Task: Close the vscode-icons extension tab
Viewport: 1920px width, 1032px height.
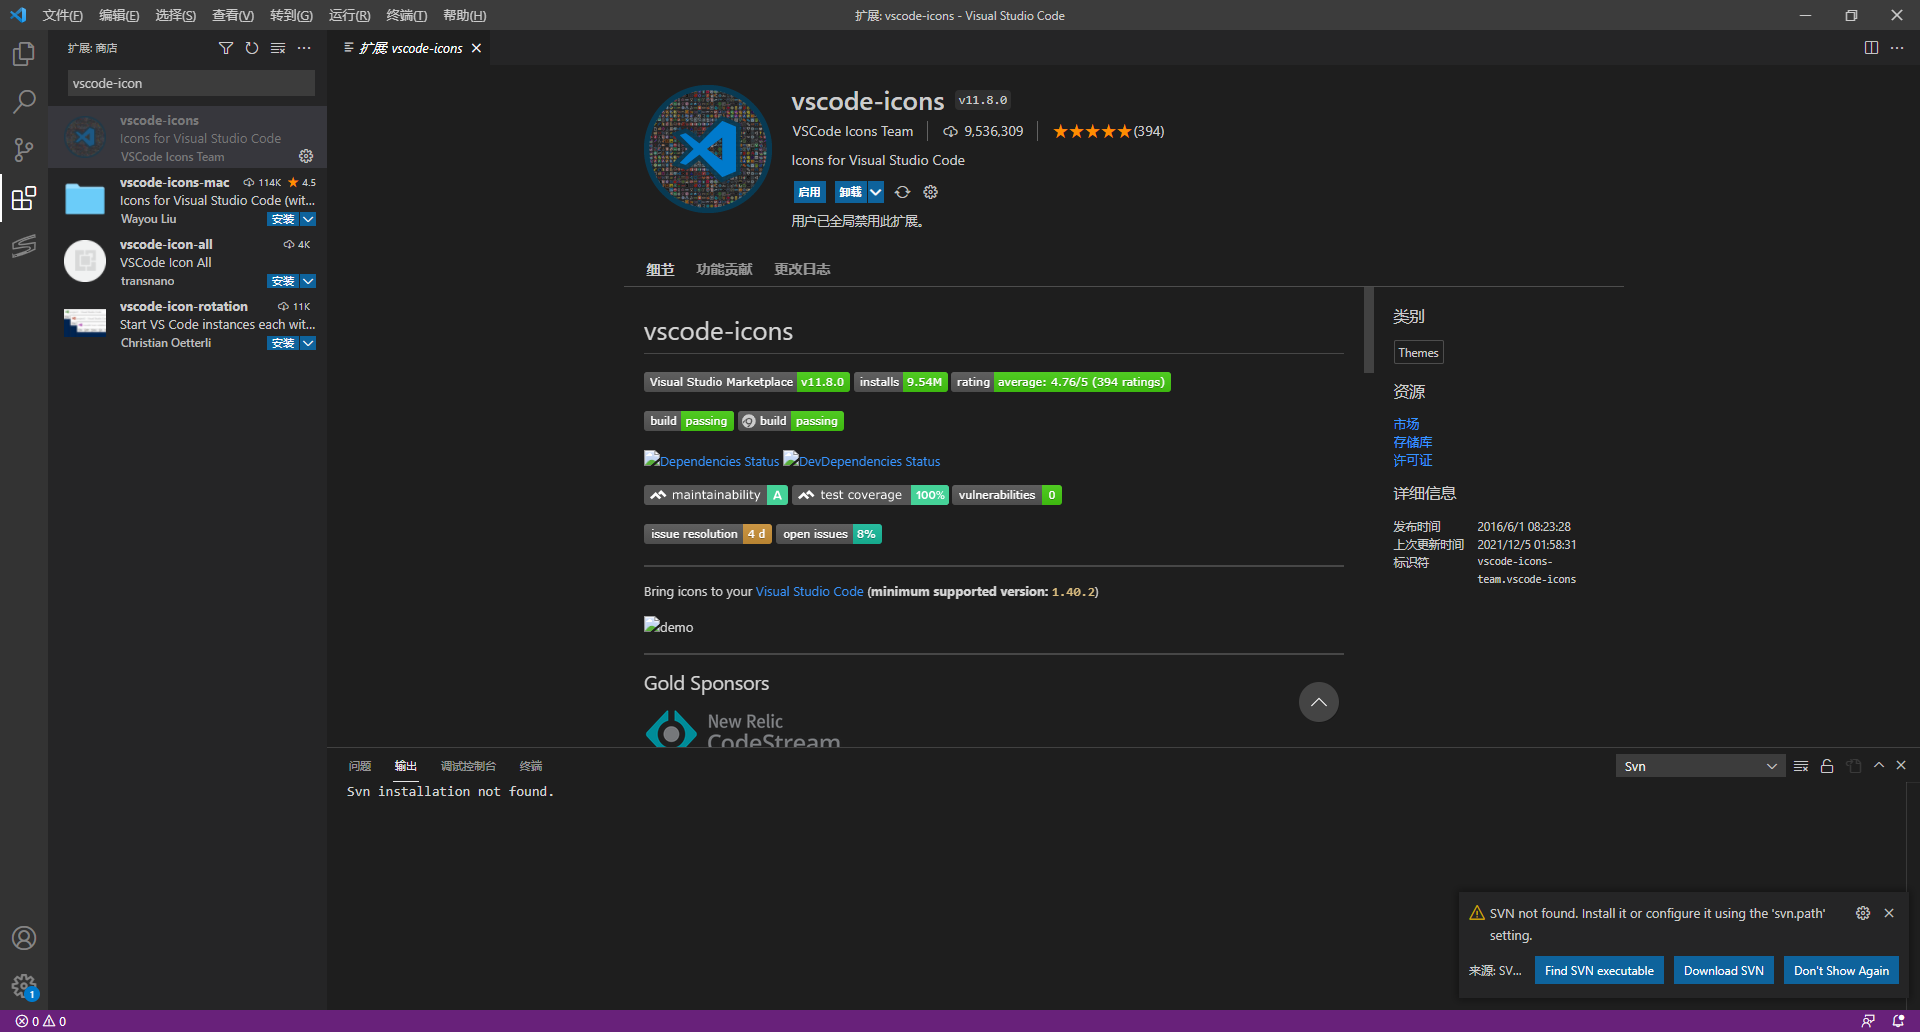Action: pos(476,48)
